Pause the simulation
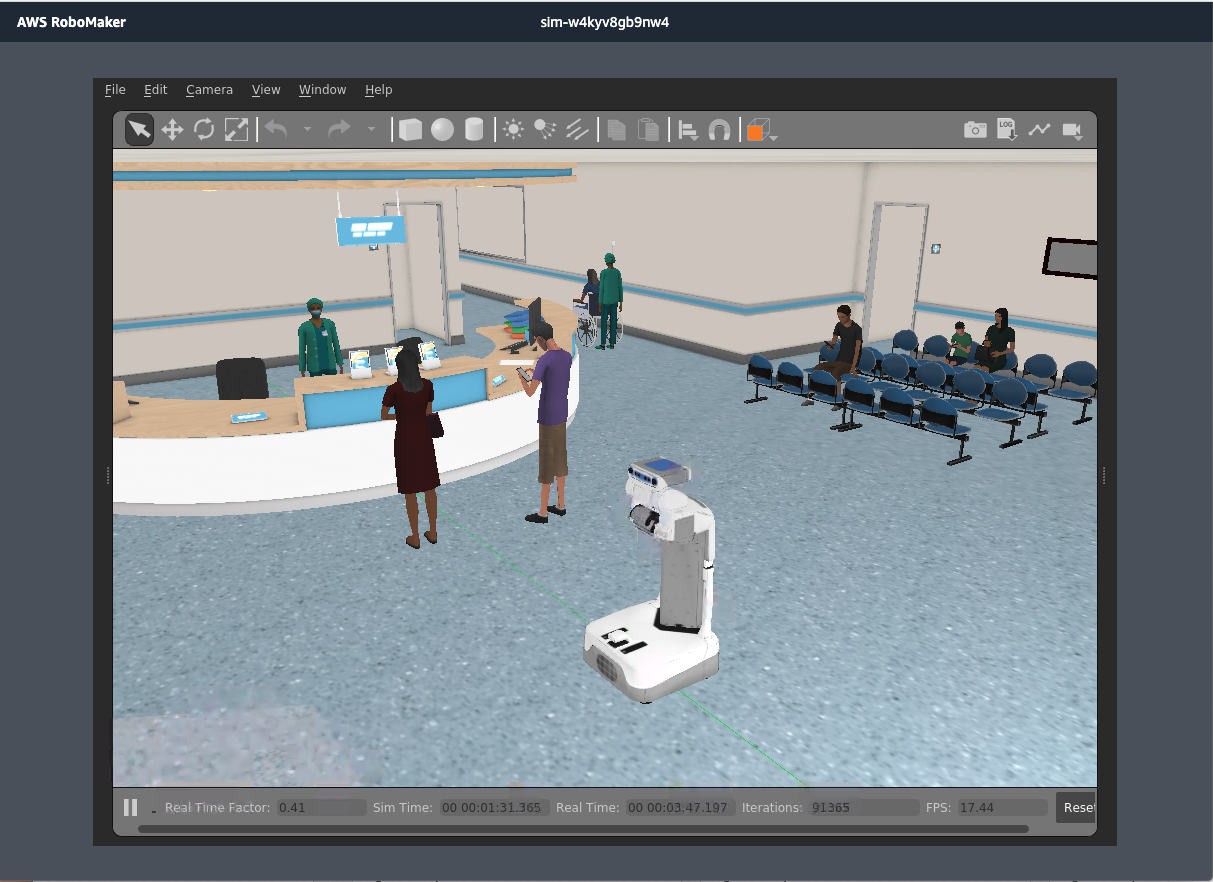Viewport: 1213px width, 882px height. [131, 807]
